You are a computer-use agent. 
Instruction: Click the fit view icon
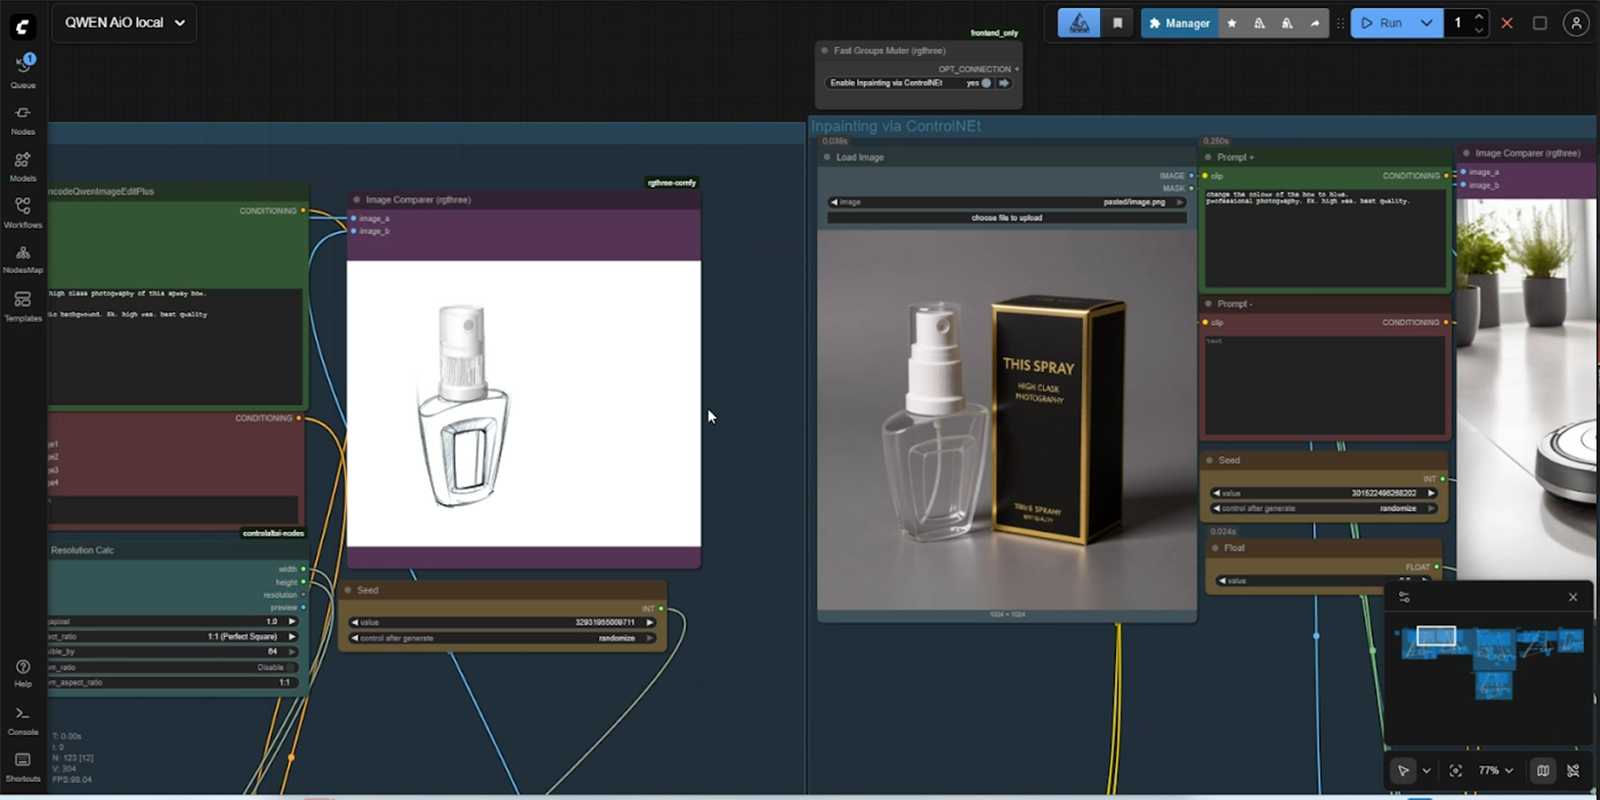click(1455, 770)
